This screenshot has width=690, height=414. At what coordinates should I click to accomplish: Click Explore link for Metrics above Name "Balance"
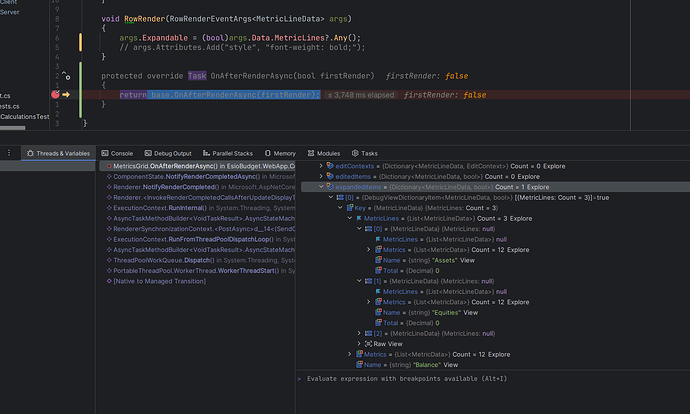(x=499, y=354)
